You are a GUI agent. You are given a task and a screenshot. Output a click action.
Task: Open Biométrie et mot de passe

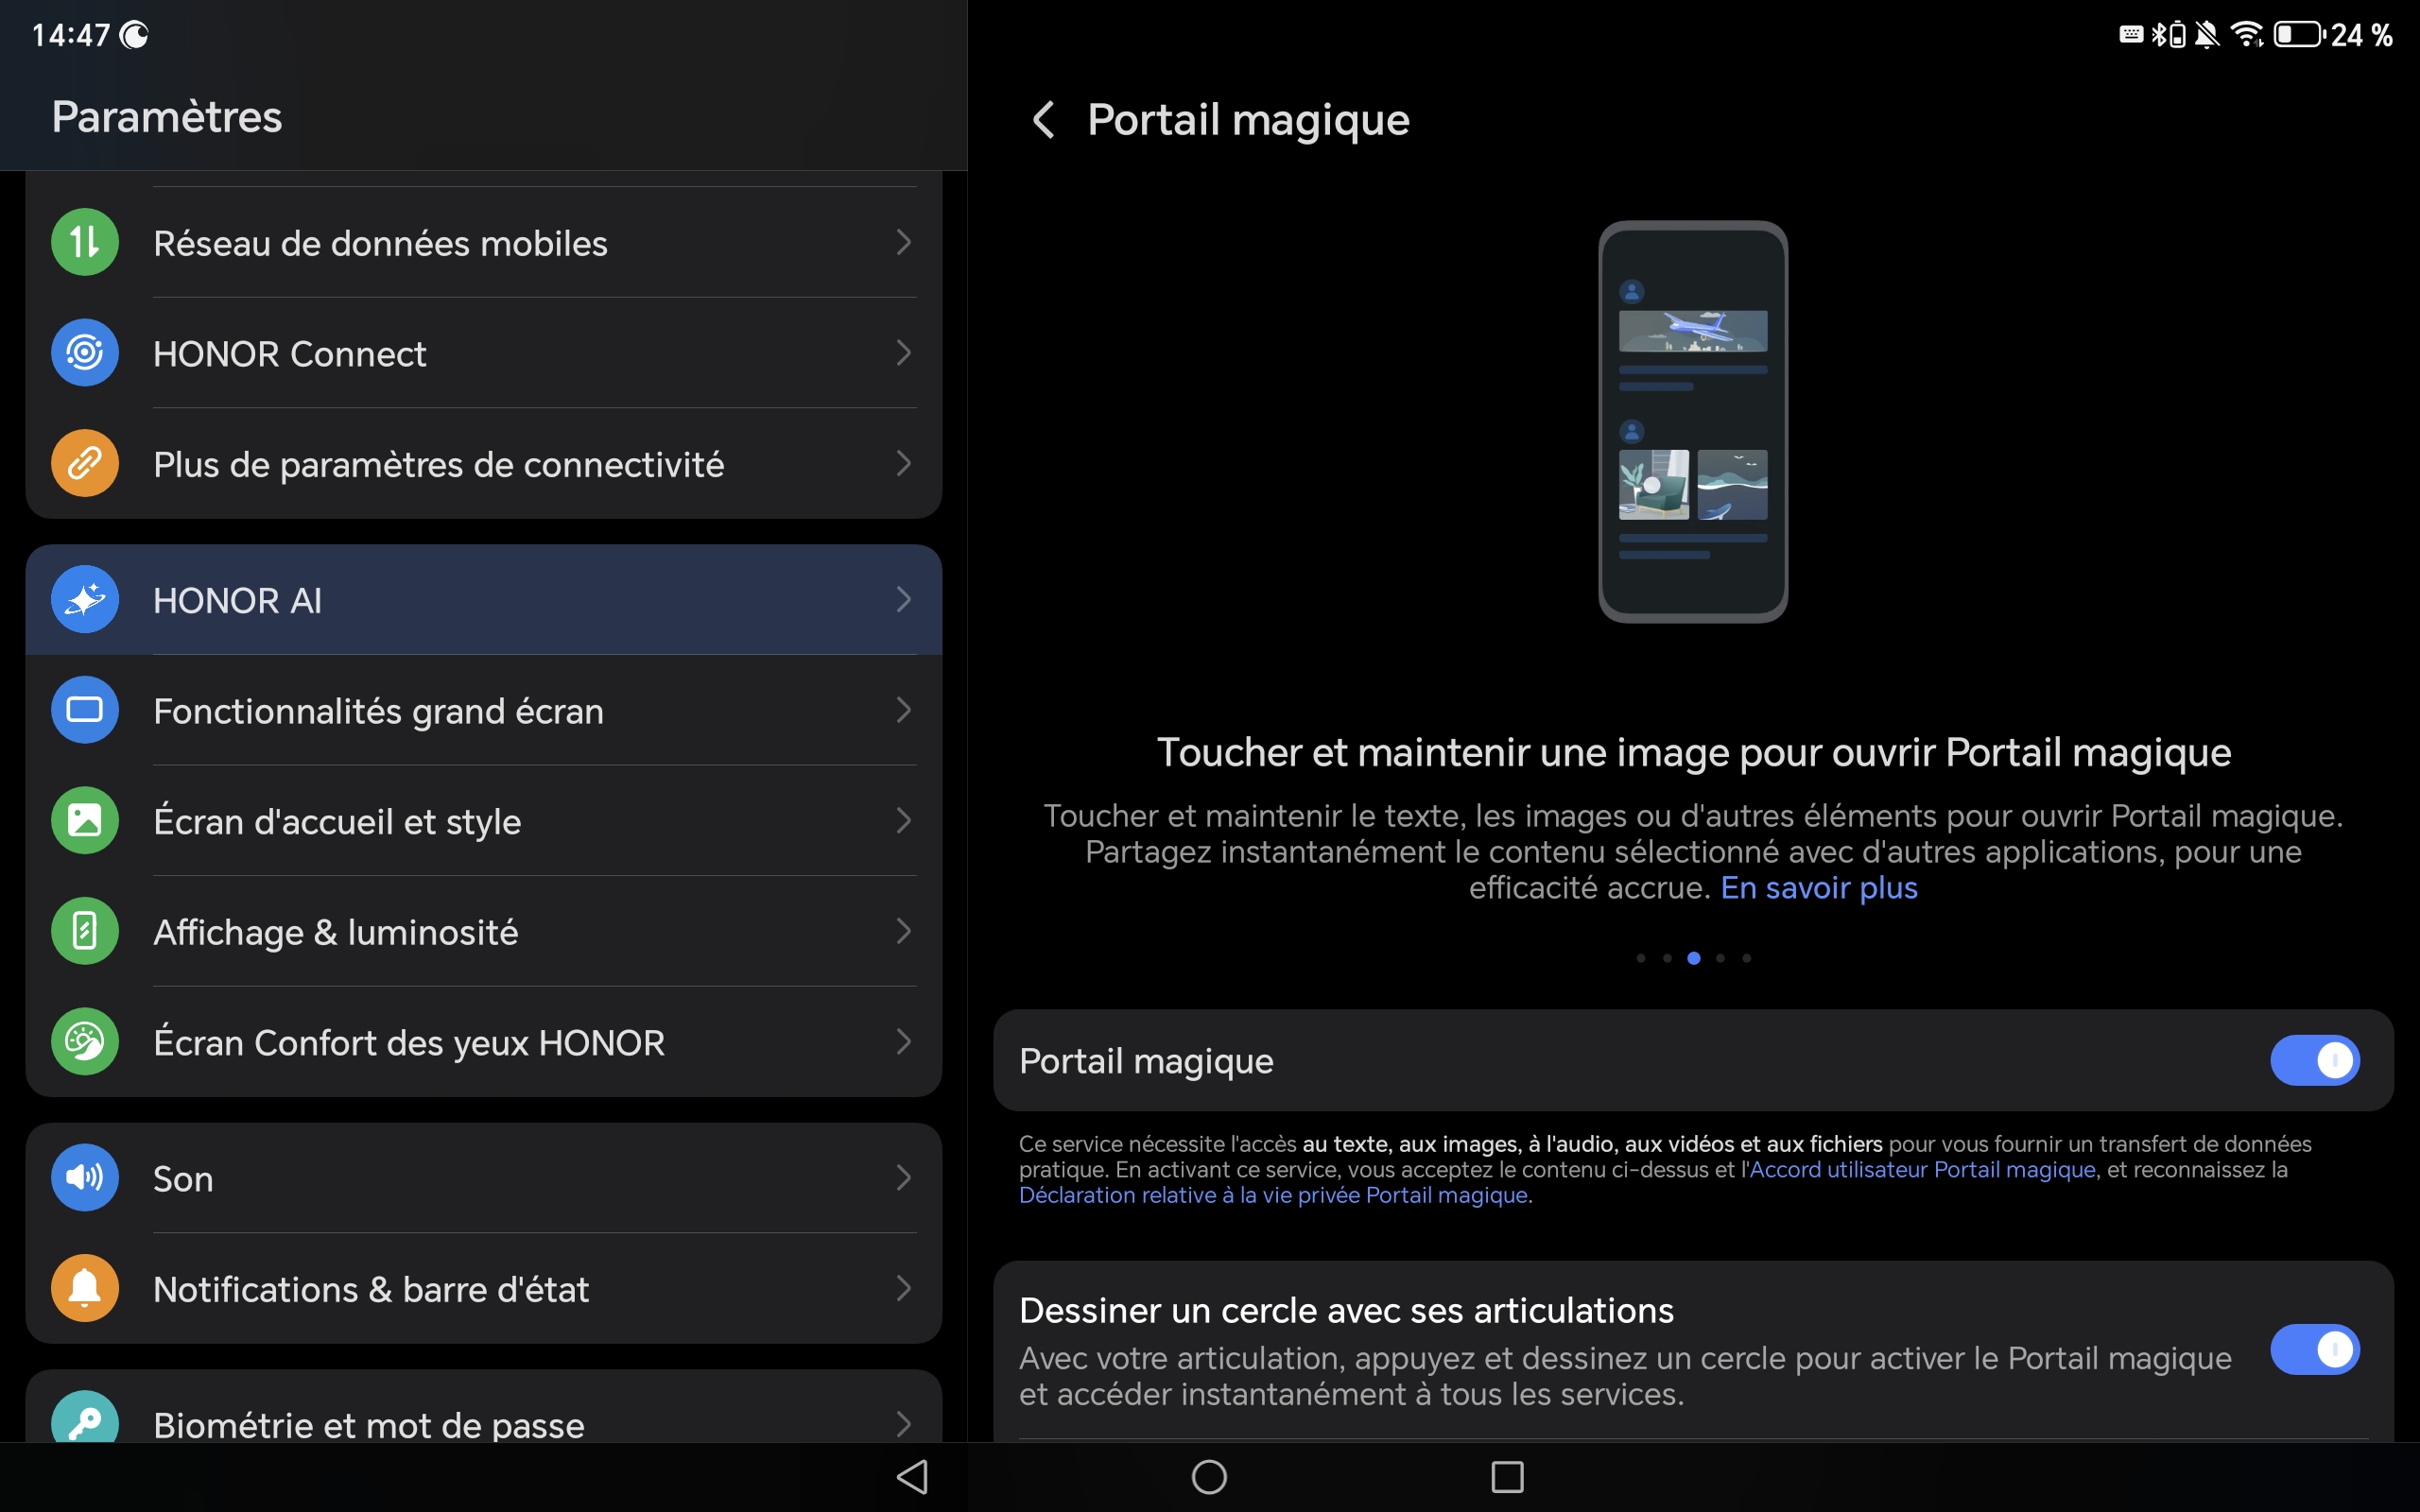368,1423
